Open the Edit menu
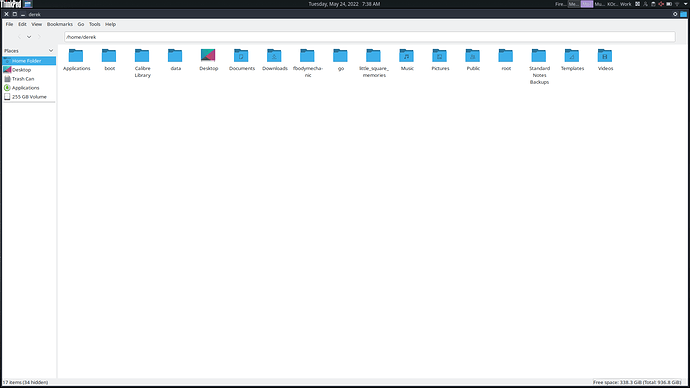690x388 pixels. pyautogui.click(x=22, y=24)
